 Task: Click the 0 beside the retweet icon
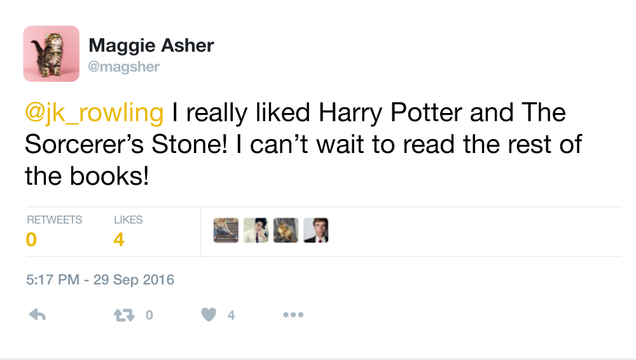click(149, 315)
